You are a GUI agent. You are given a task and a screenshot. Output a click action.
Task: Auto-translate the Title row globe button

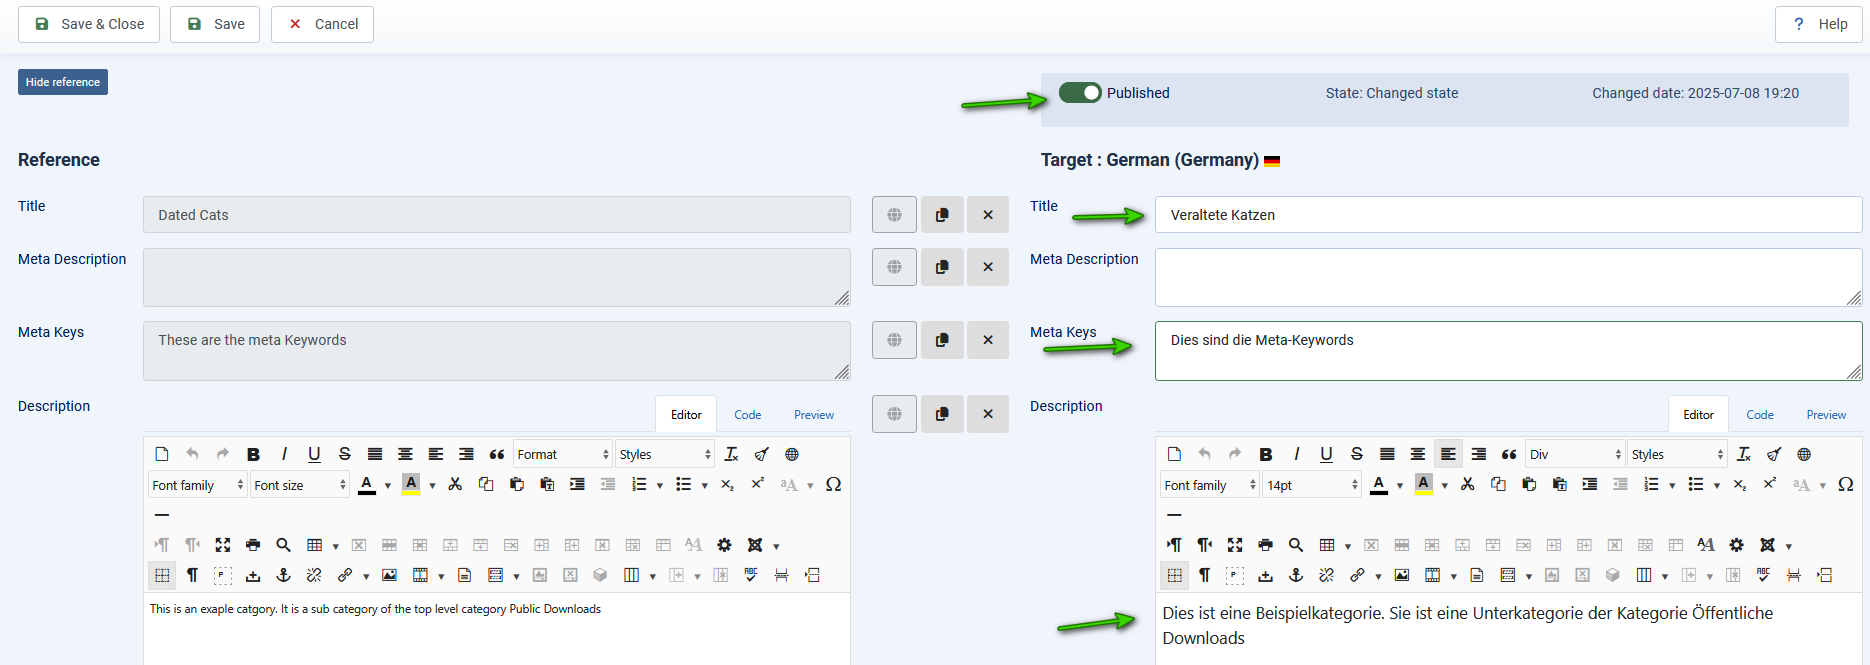[894, 215]
